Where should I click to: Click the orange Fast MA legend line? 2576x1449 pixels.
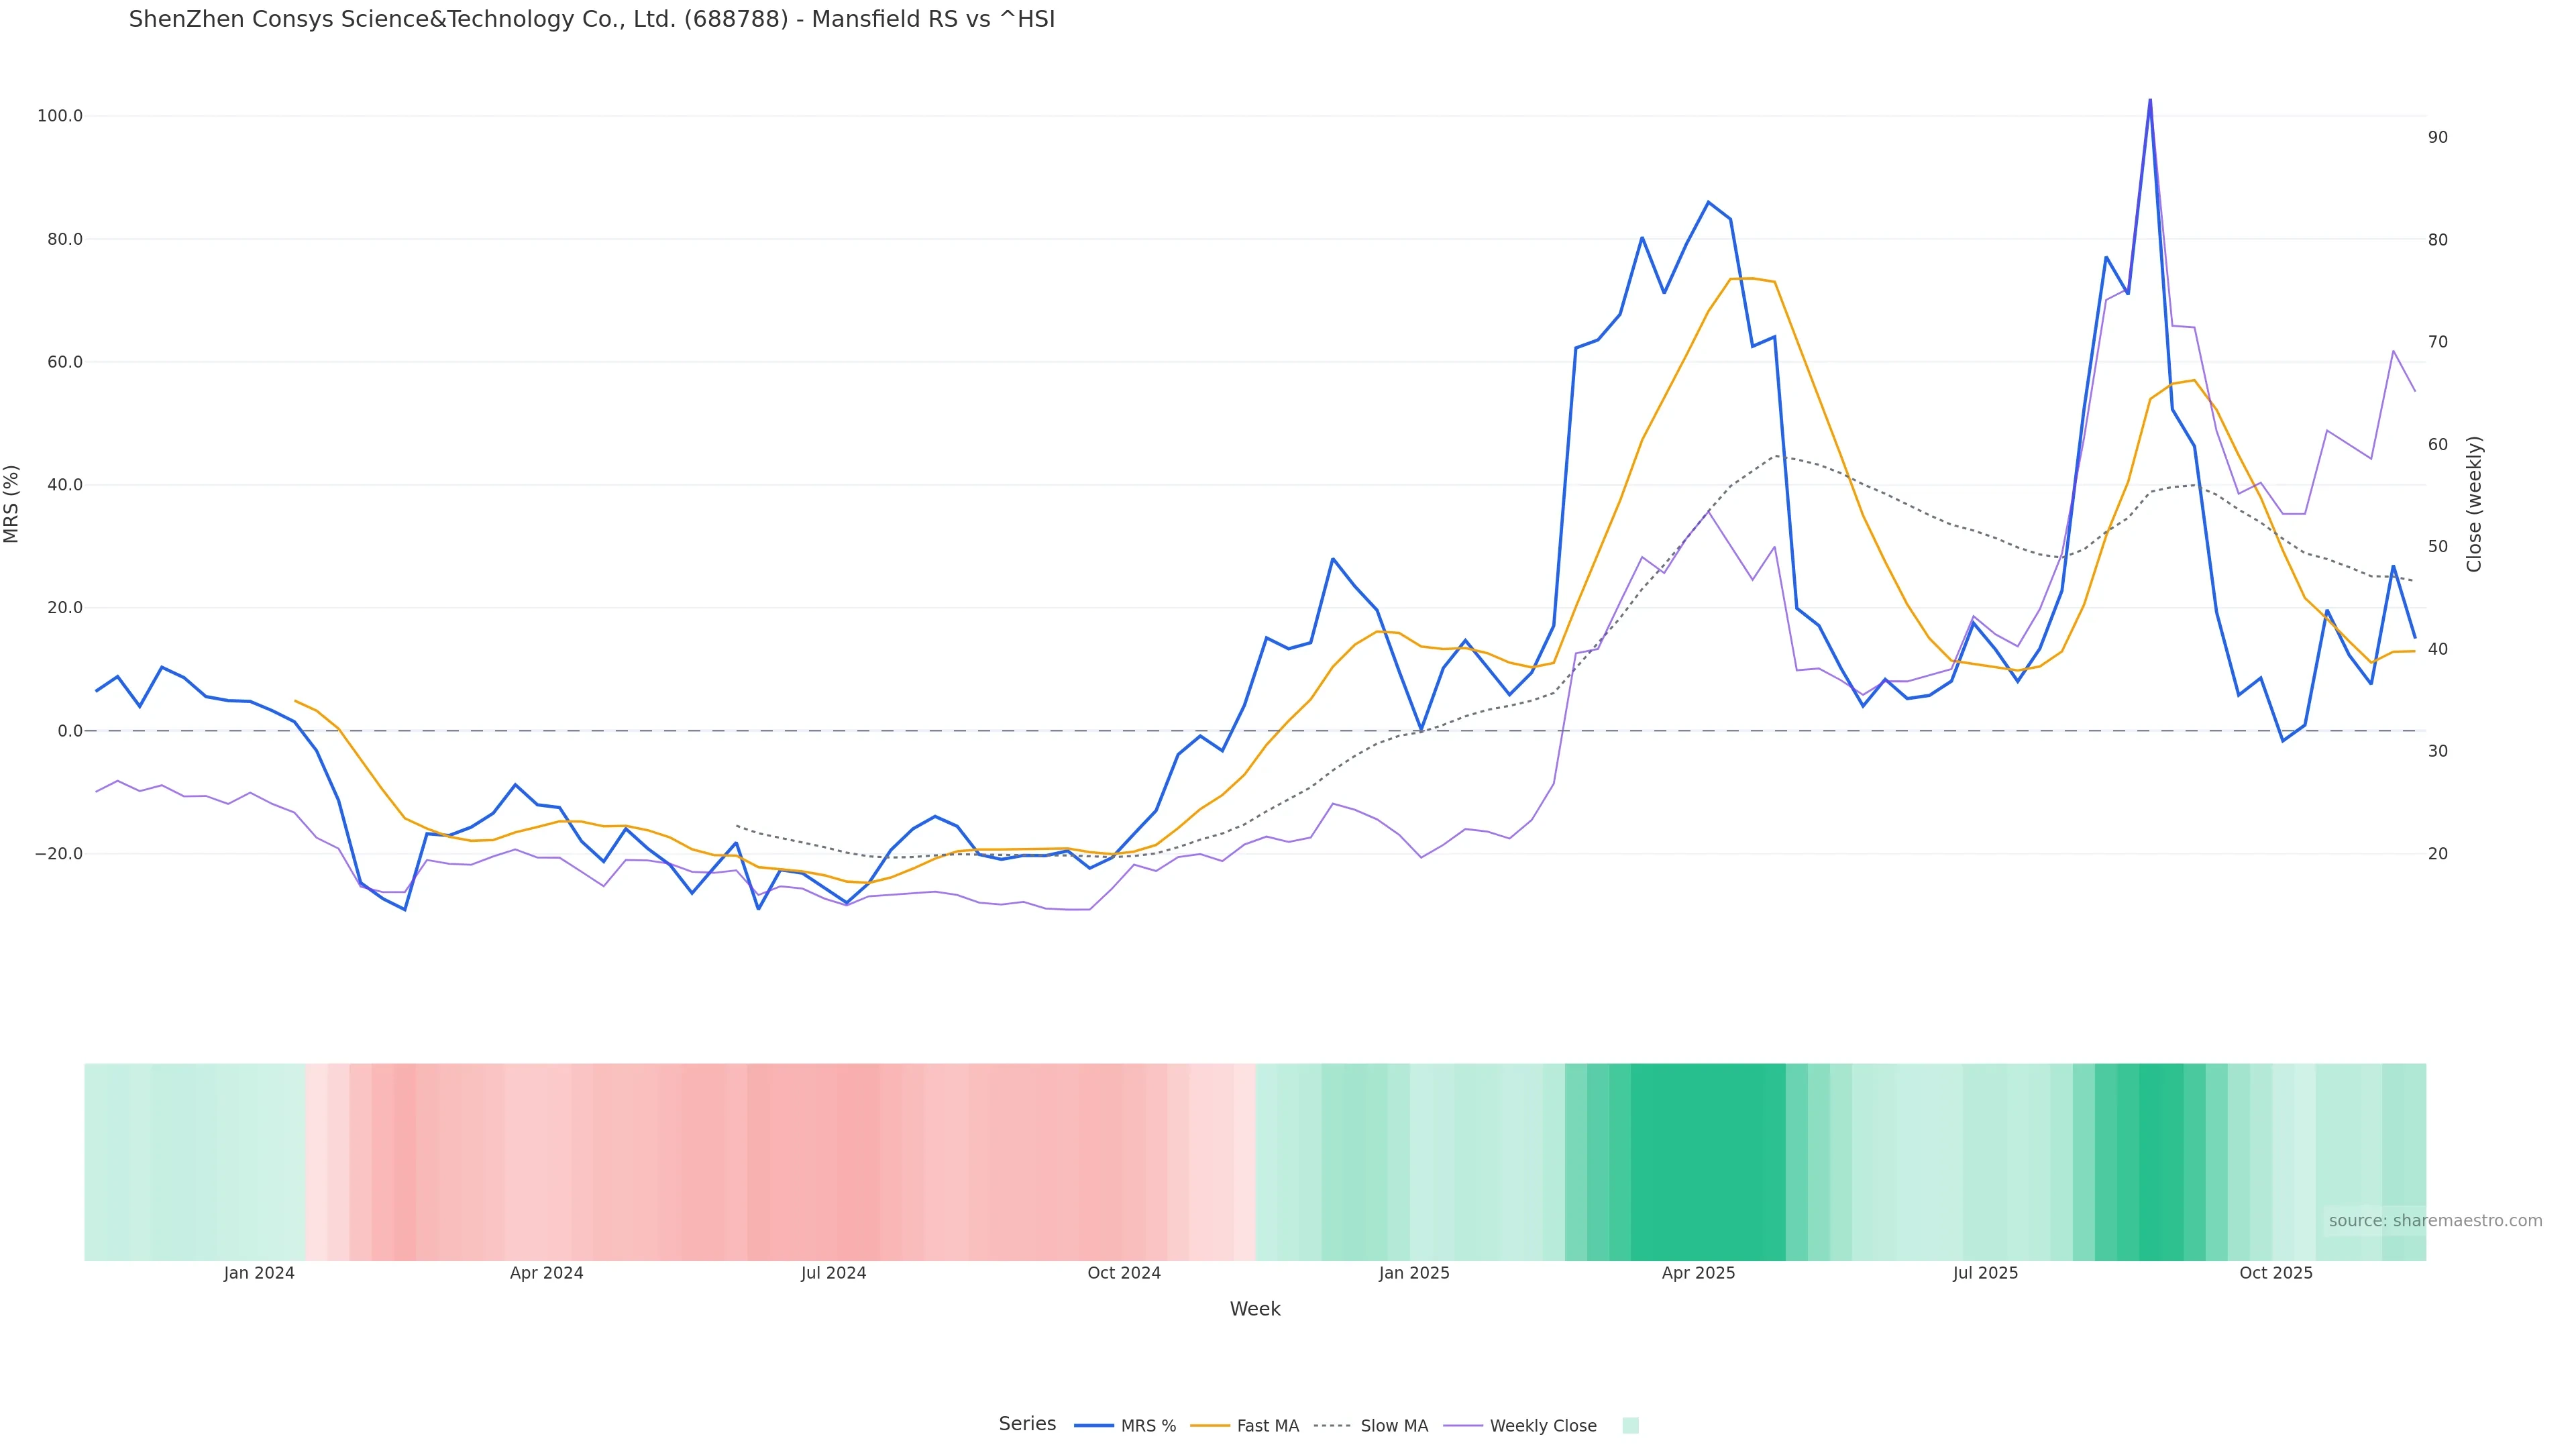coord(1210,1426)
